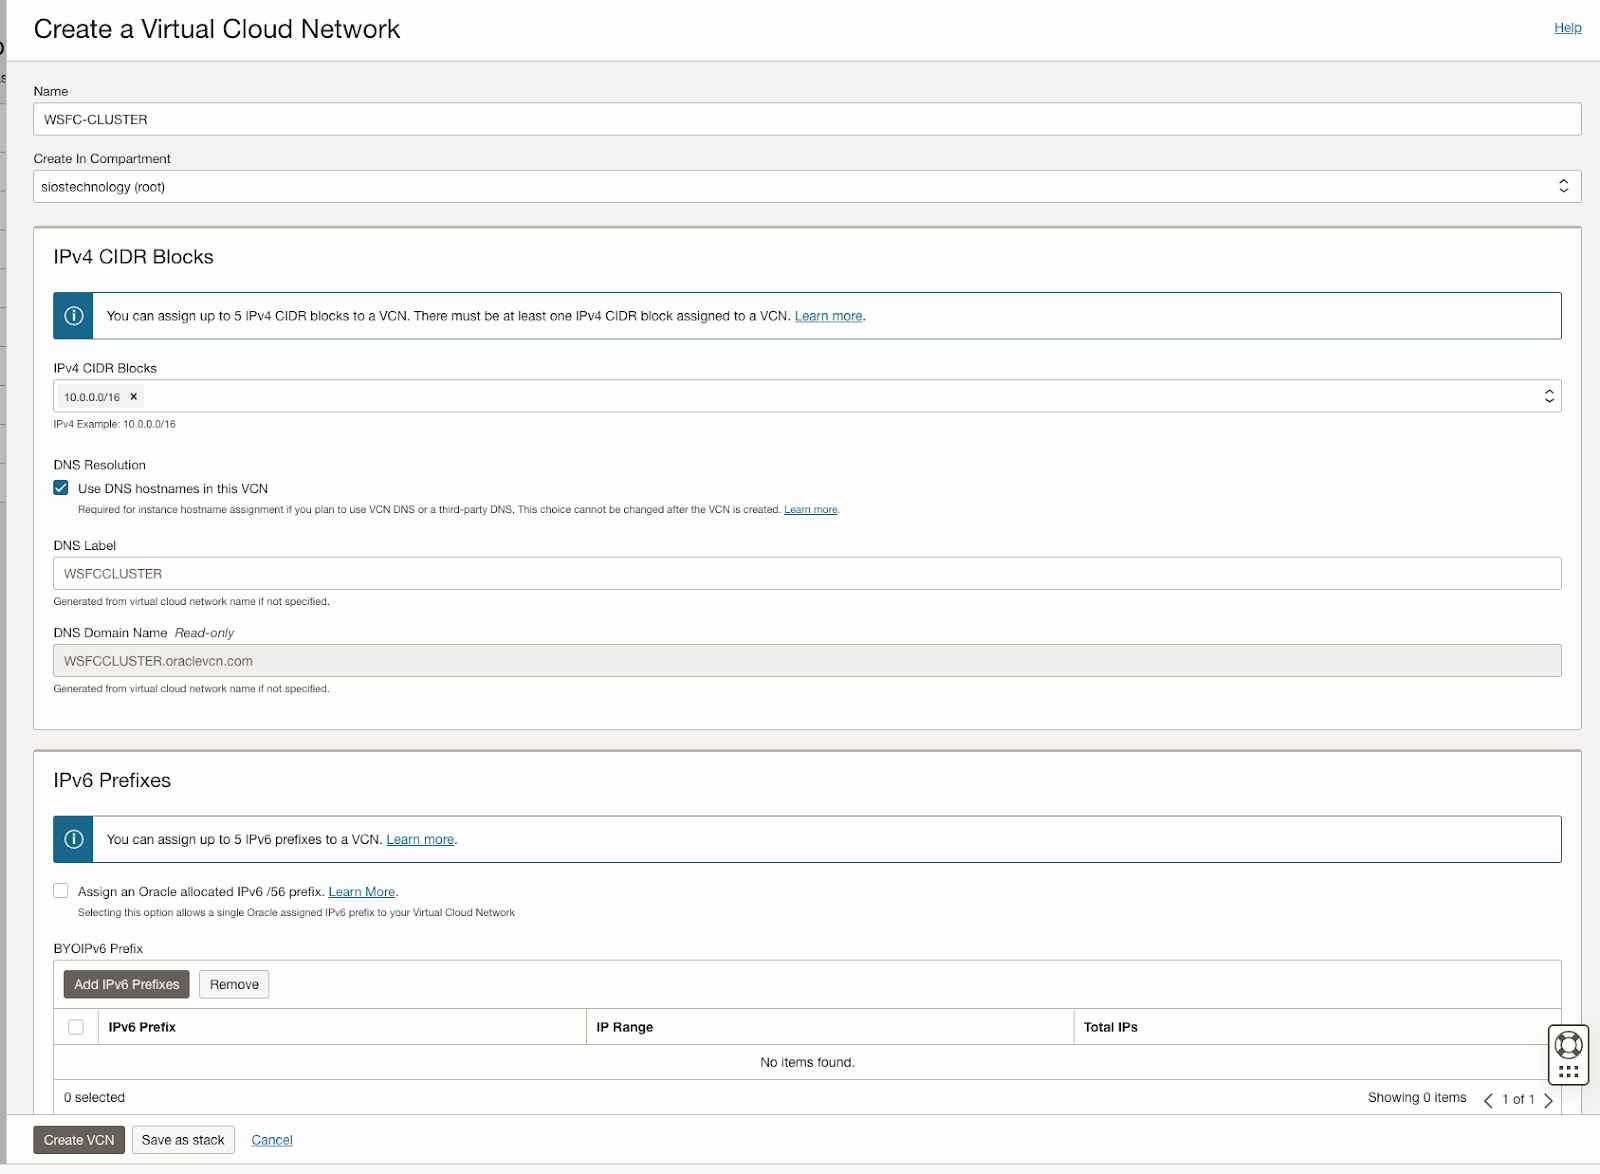Click Add IPv6 Prefixes button
This screenshot has height=1174, width=1600.
point(127,984)
